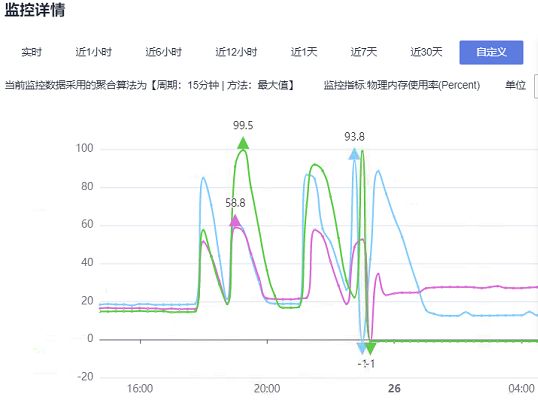This screenshot has width=538, height=406.
Task: Select the 近1小时 time range tab
Action: pyautogui.click(x=94, y=52)
